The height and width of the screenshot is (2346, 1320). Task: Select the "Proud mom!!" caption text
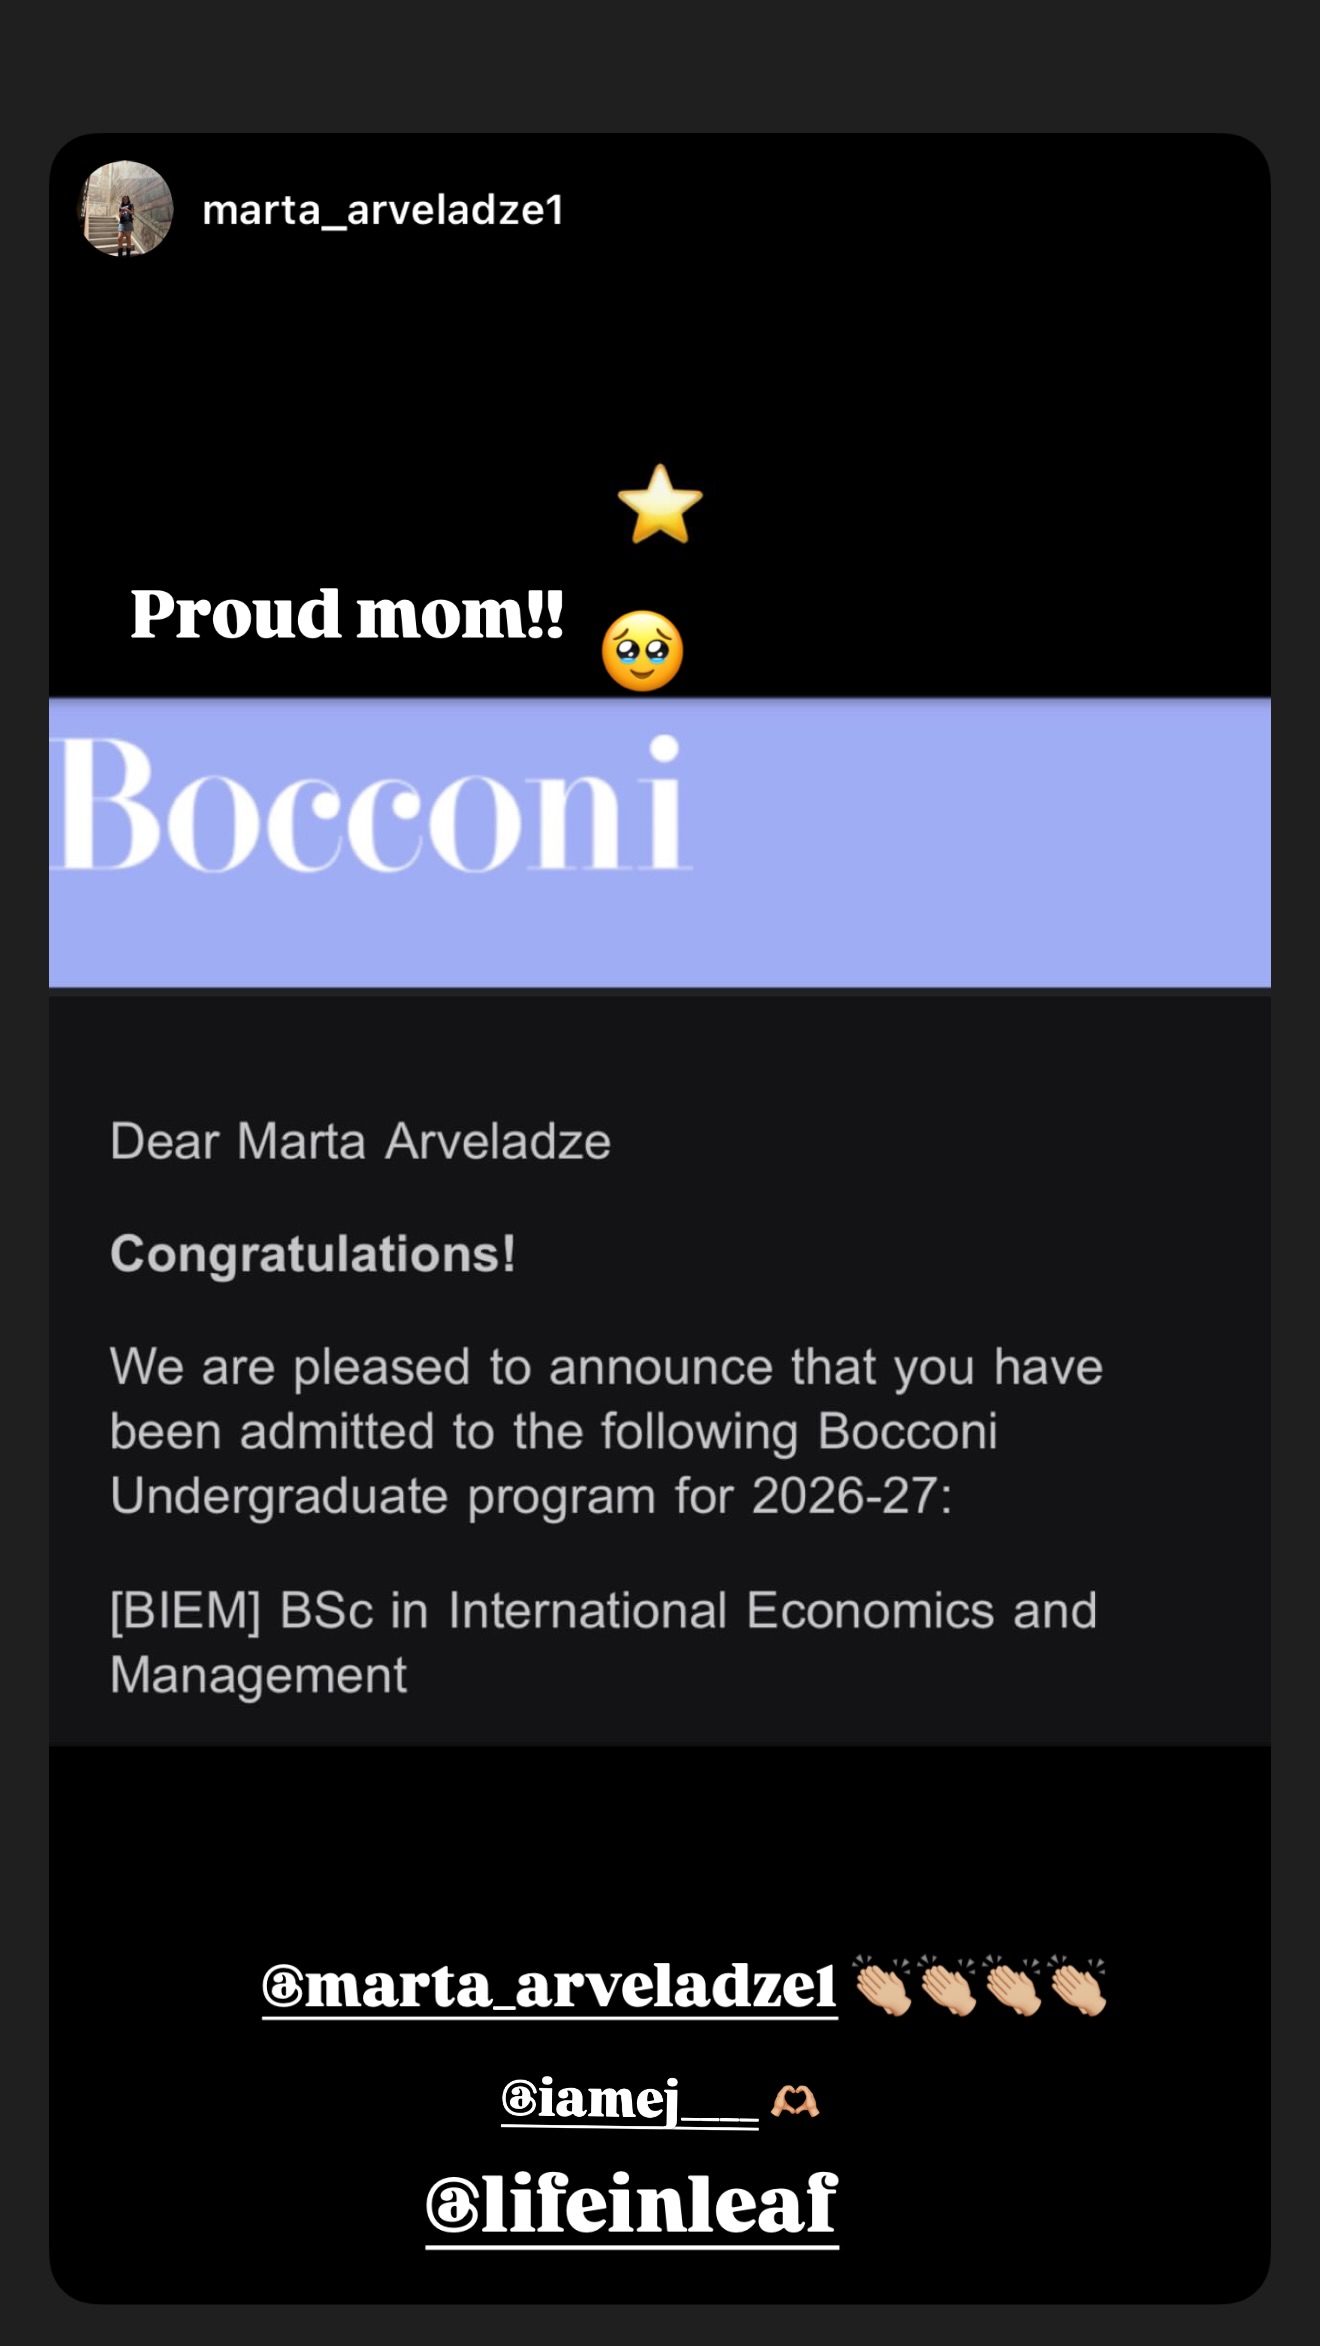347,614
